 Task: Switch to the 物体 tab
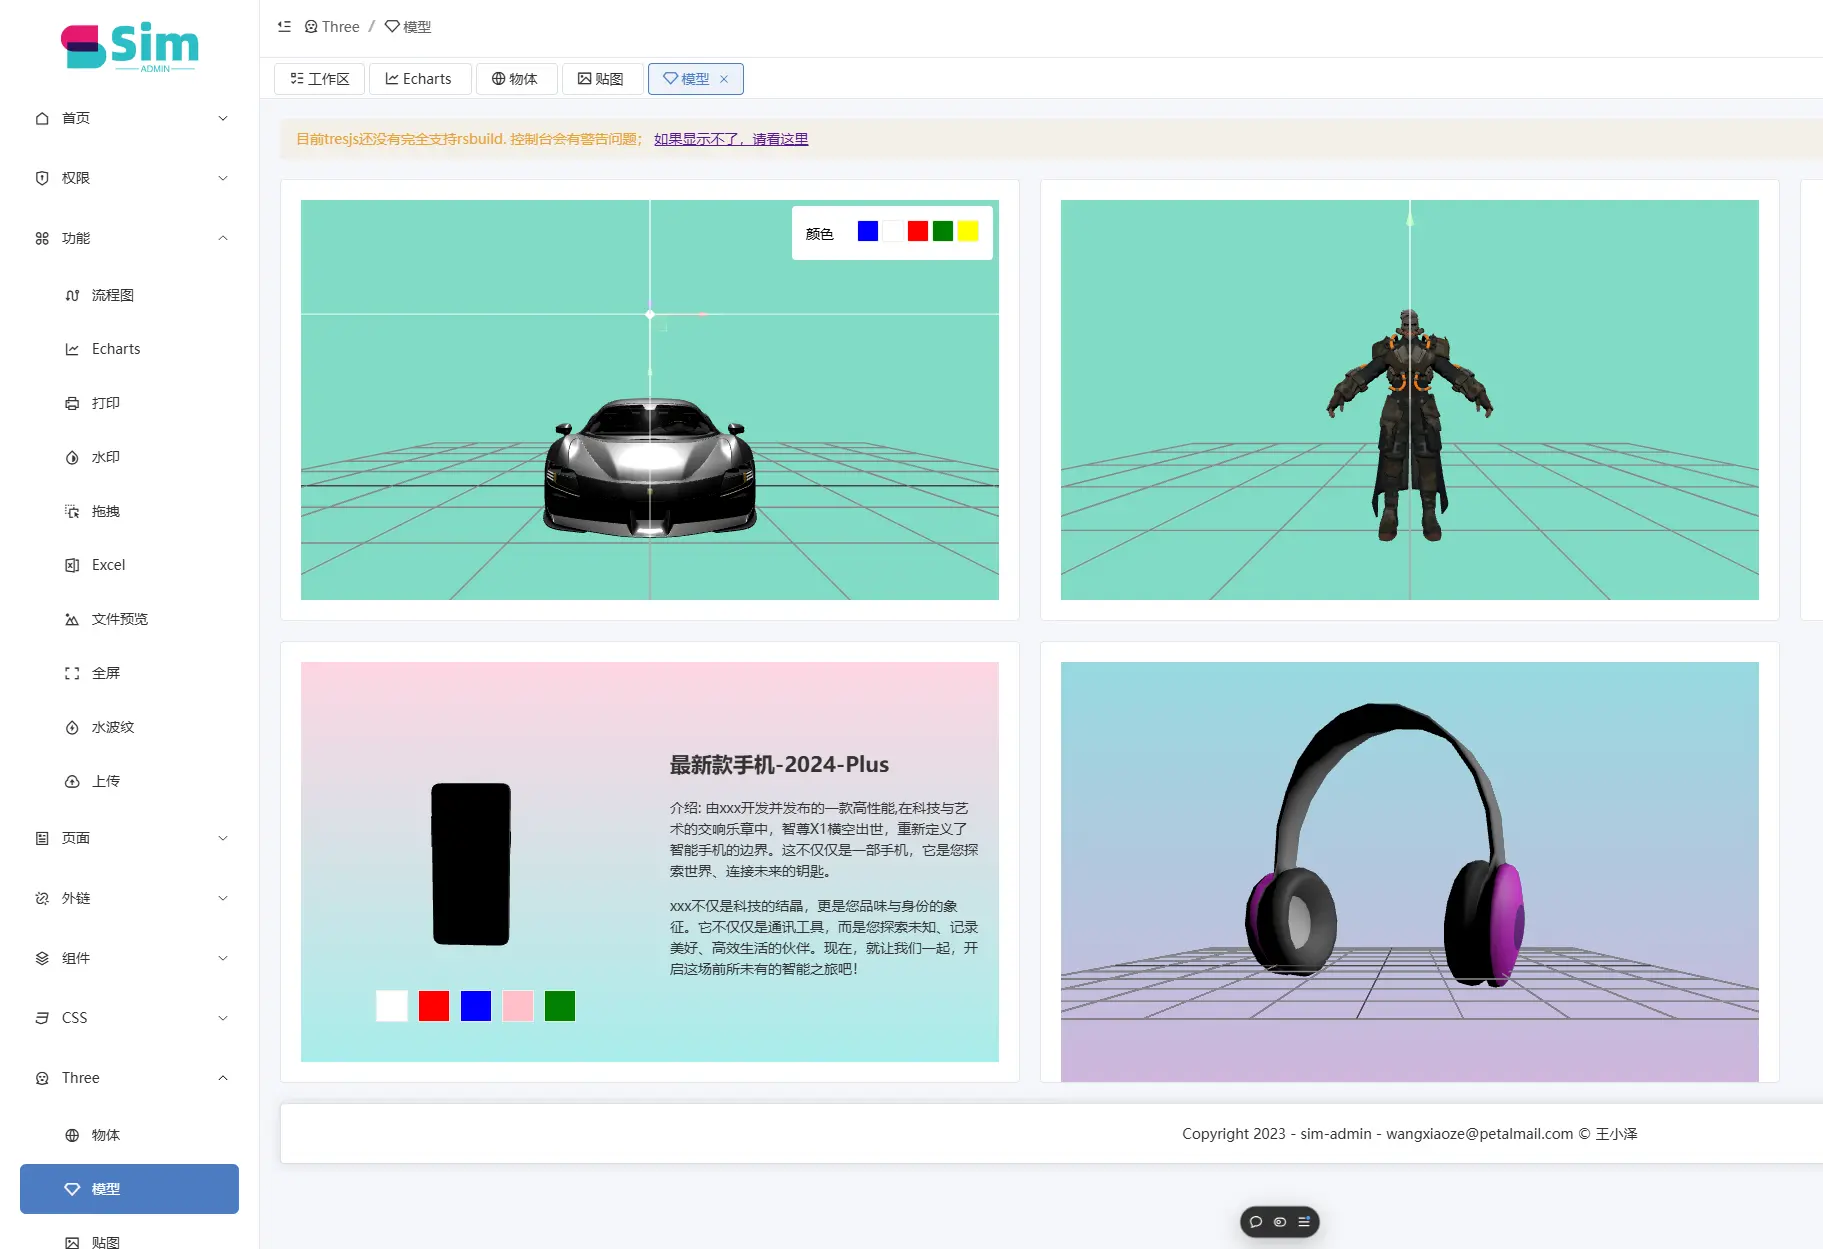point(515,79)
